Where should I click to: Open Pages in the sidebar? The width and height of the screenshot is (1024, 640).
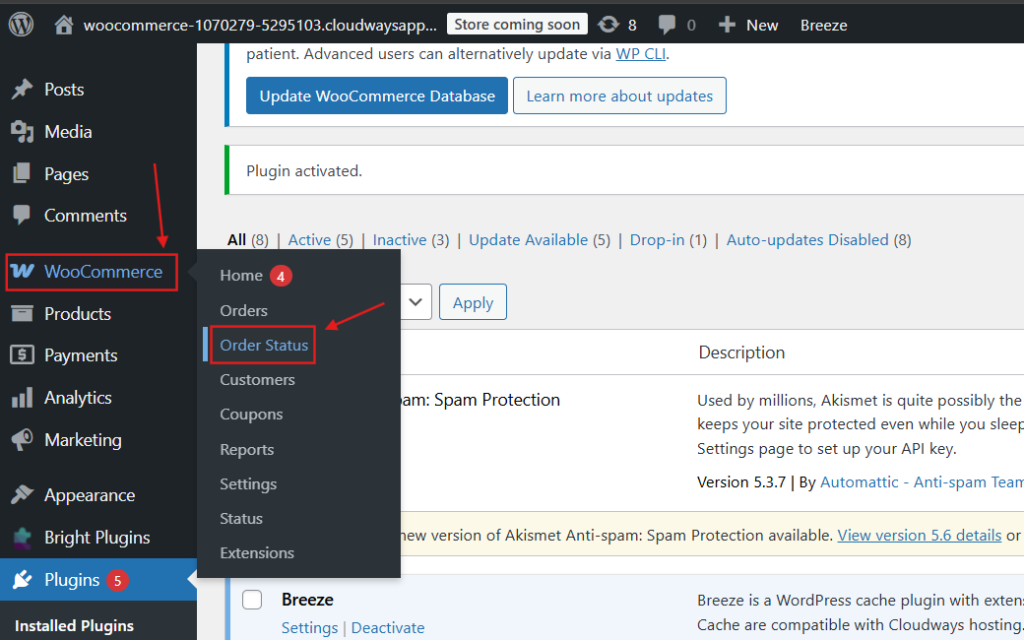click(x=66, y=174)
